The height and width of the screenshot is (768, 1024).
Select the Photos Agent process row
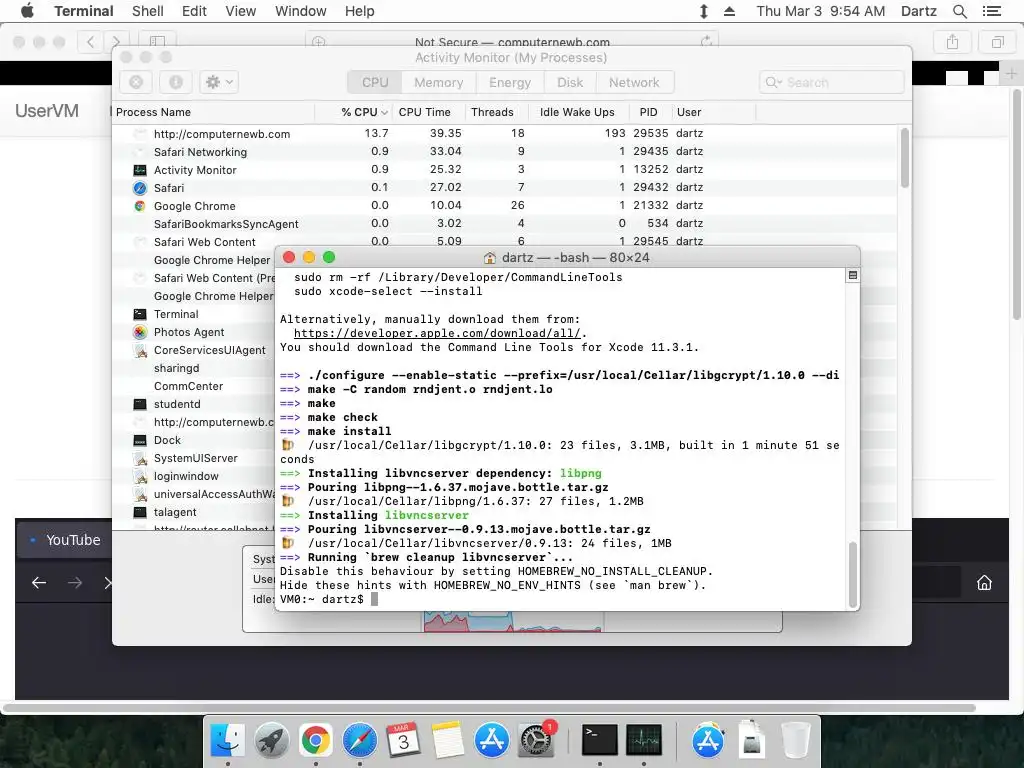[193, 332]
